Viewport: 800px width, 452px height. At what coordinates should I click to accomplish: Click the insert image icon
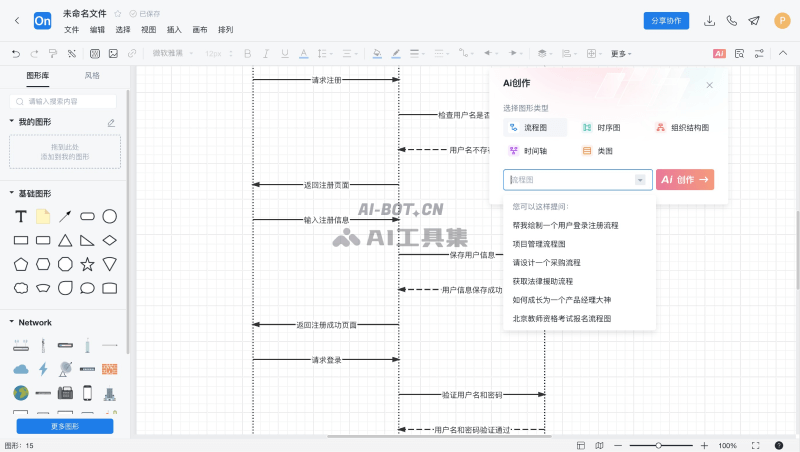coord(113,53)
